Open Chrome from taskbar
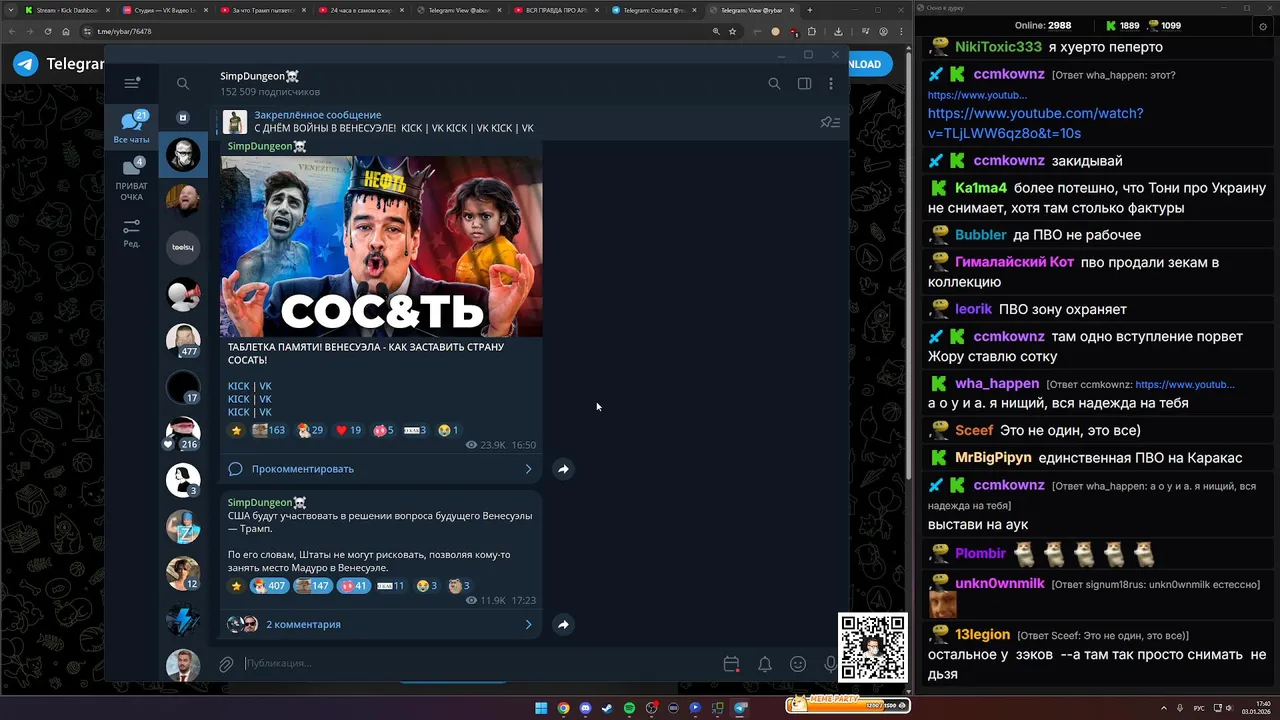 pos(563,708)
